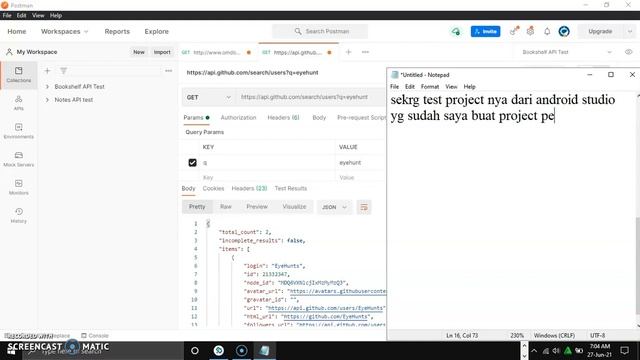Open the Mock Servers sidebar panel

point(18,159)
